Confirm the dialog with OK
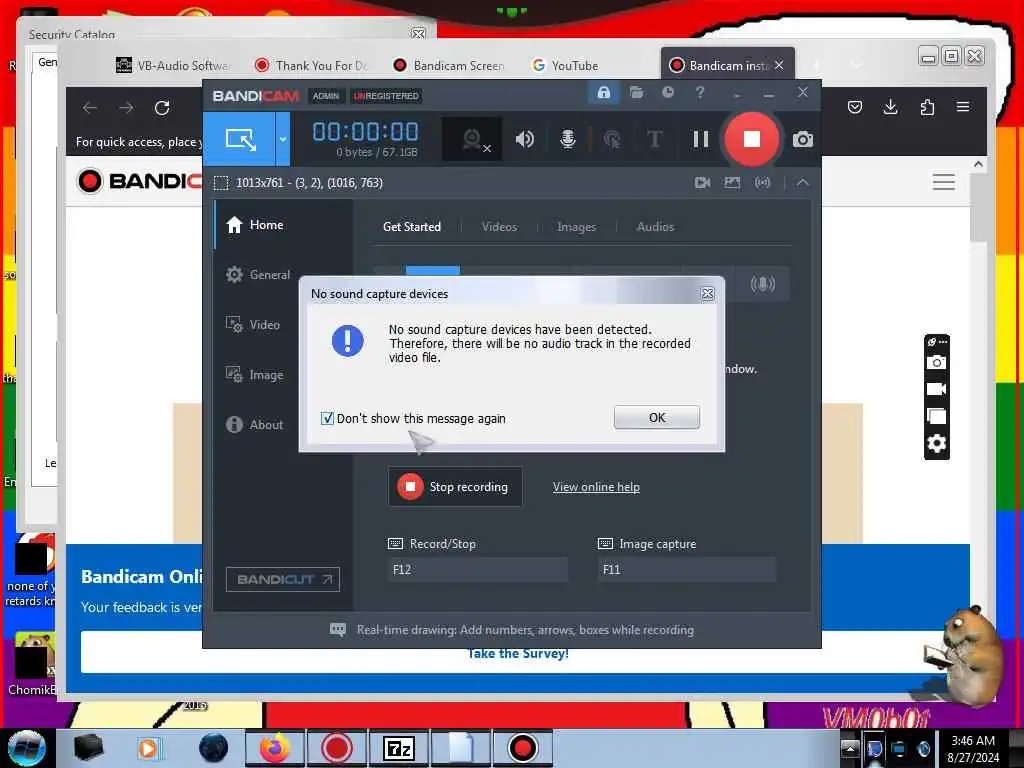The width and height of the screenshot is (1024, 768). [x=656, y=417]
